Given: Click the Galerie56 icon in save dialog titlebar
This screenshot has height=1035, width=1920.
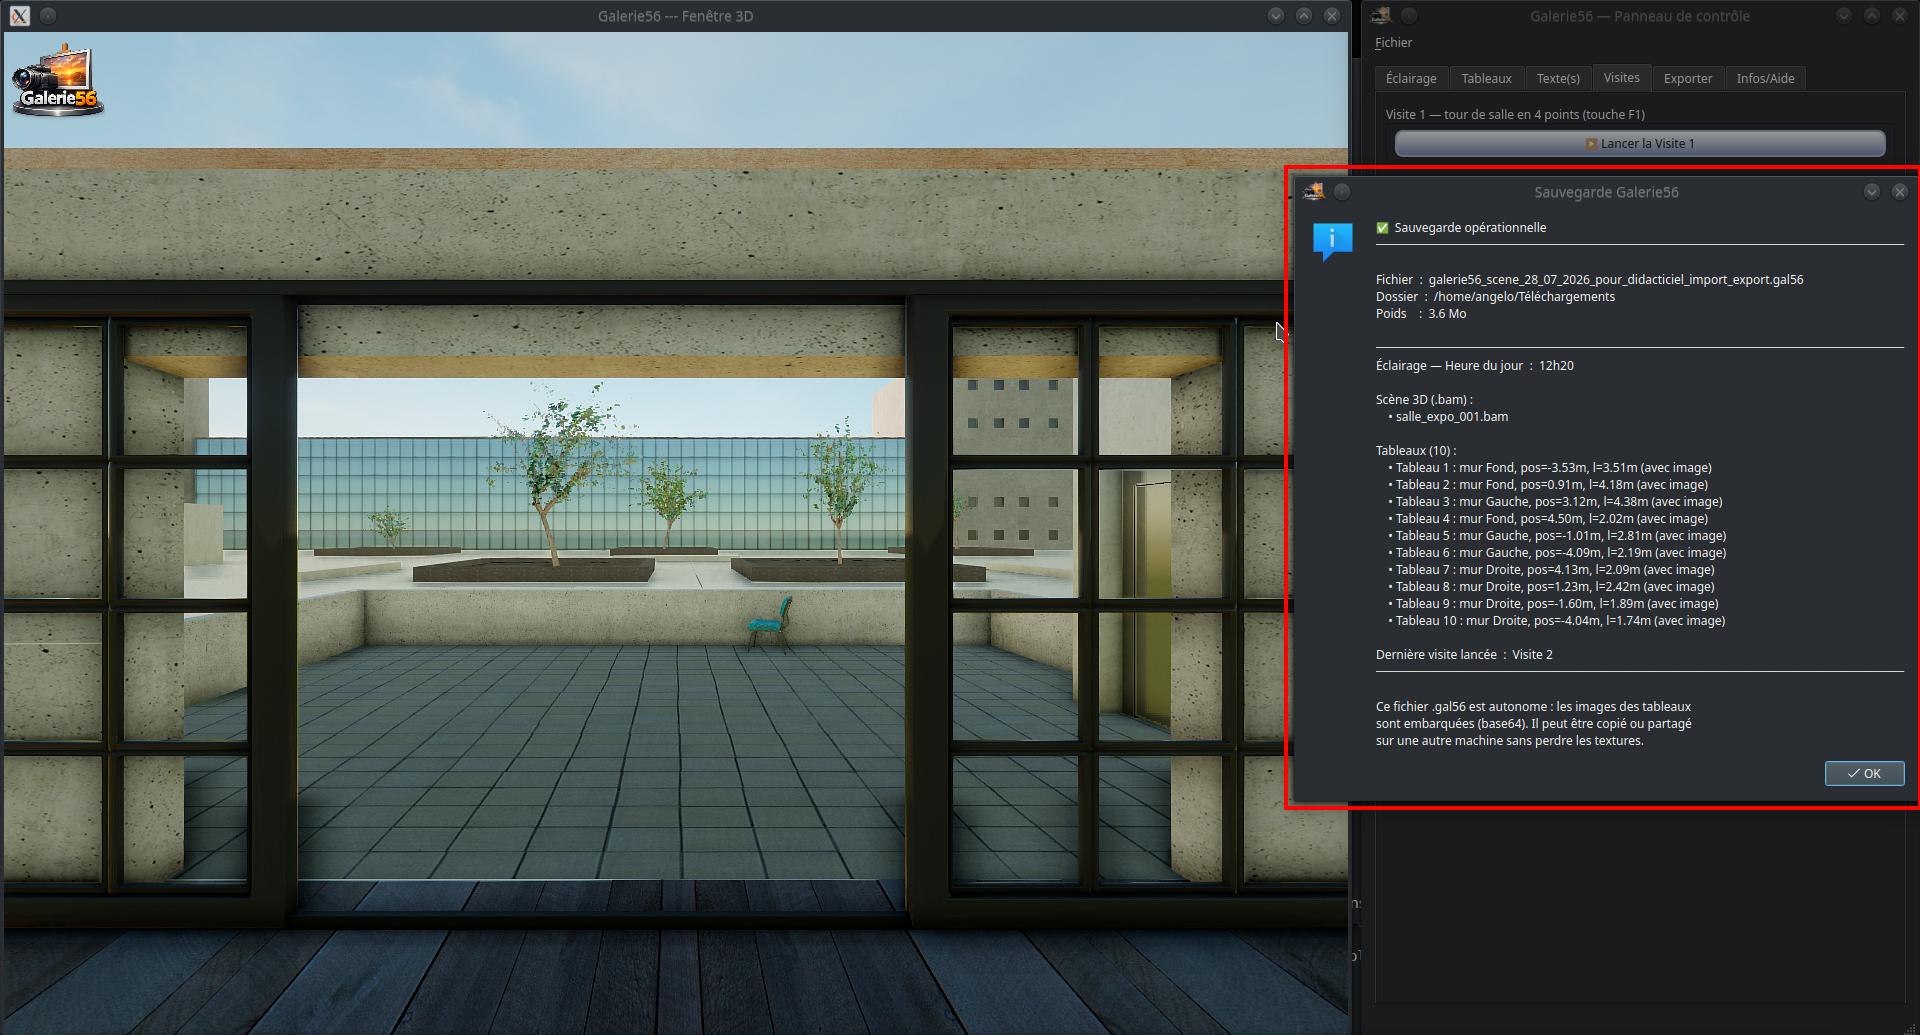Looking at the screenshot, I should (1314, 191).
